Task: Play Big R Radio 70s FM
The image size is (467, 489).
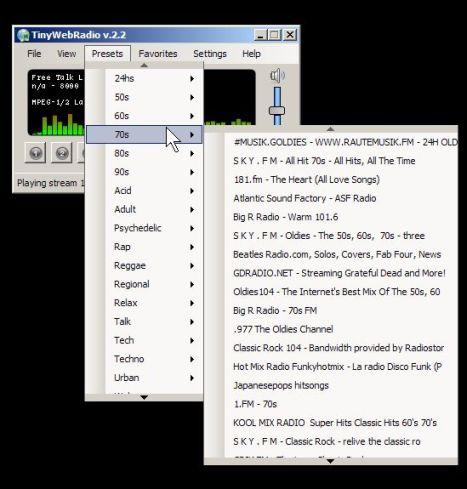Action: point(331,310)
